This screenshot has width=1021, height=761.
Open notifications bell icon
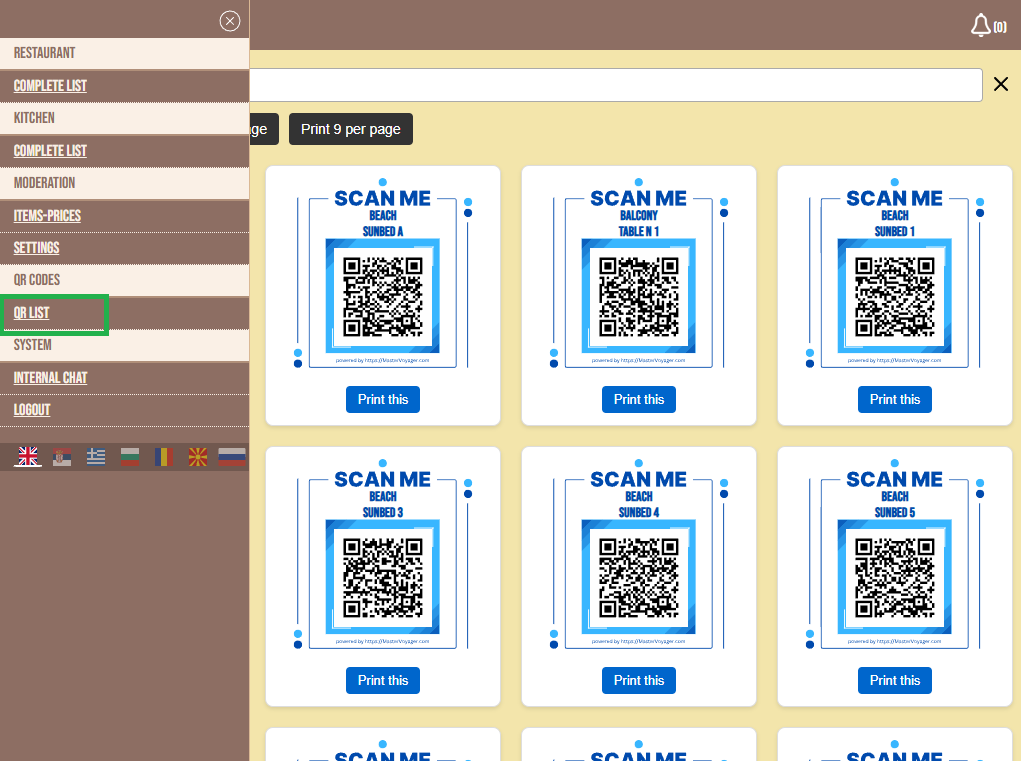[981, 25]
